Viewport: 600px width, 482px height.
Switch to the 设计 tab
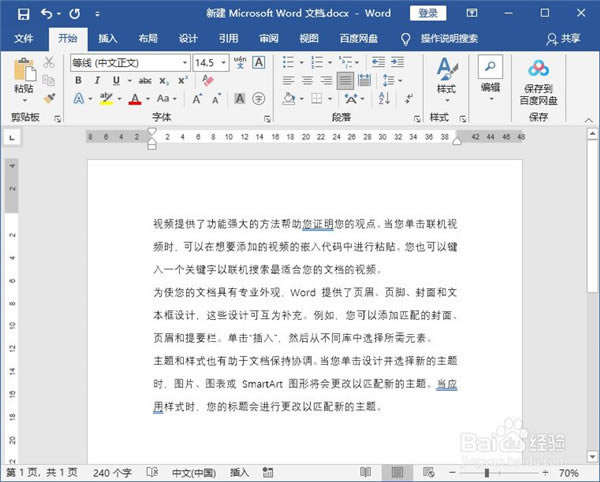188,38
